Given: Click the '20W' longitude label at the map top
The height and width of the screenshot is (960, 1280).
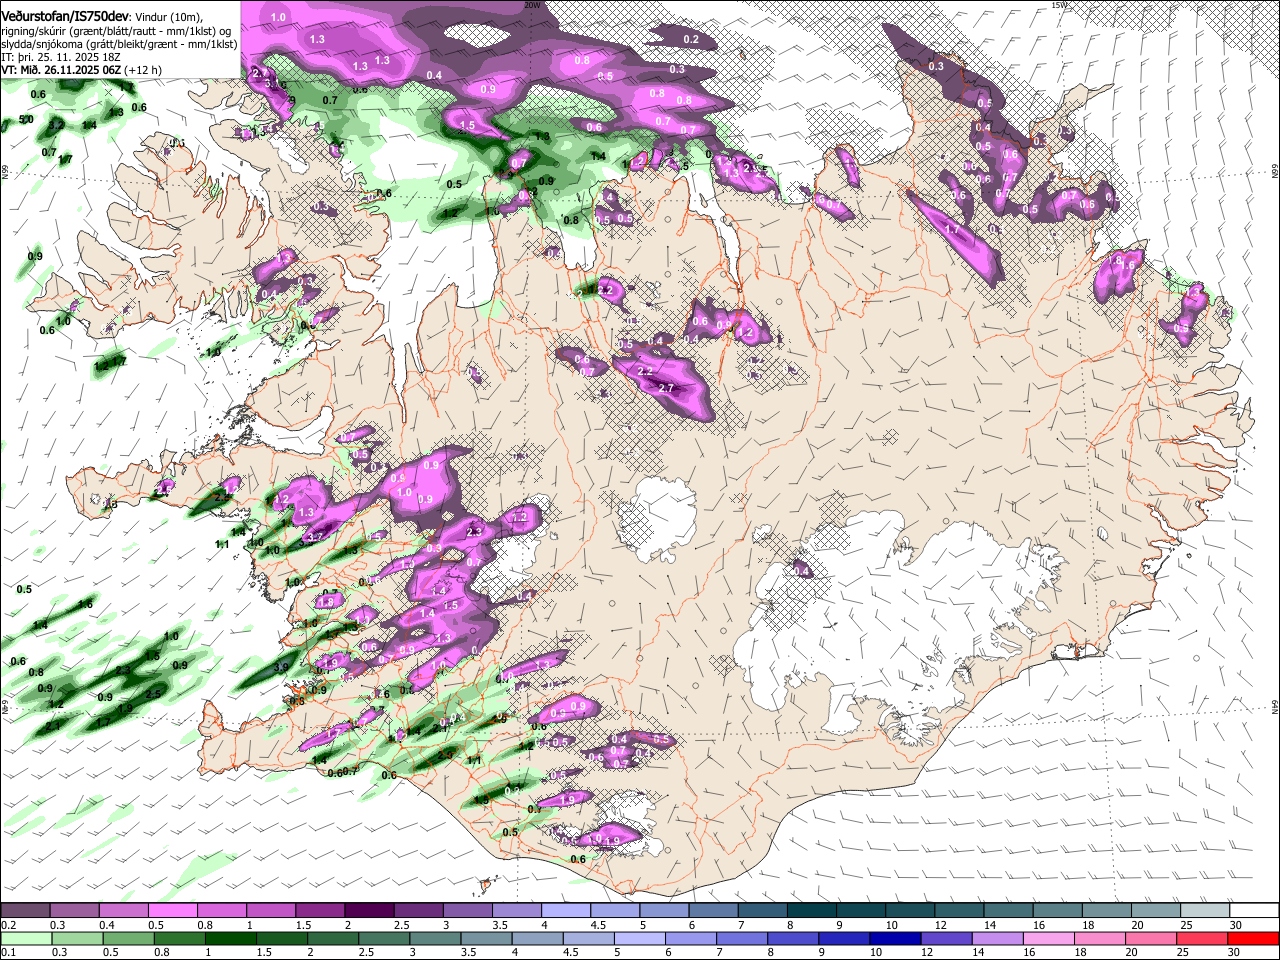Looking at the screenshot, I should pyautogui.click(x=533, y=5).
